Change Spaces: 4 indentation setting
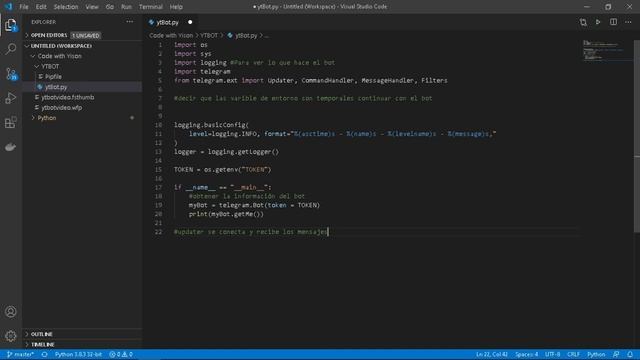This screenshot has width=640, height=360. click(x=527, y=354)
